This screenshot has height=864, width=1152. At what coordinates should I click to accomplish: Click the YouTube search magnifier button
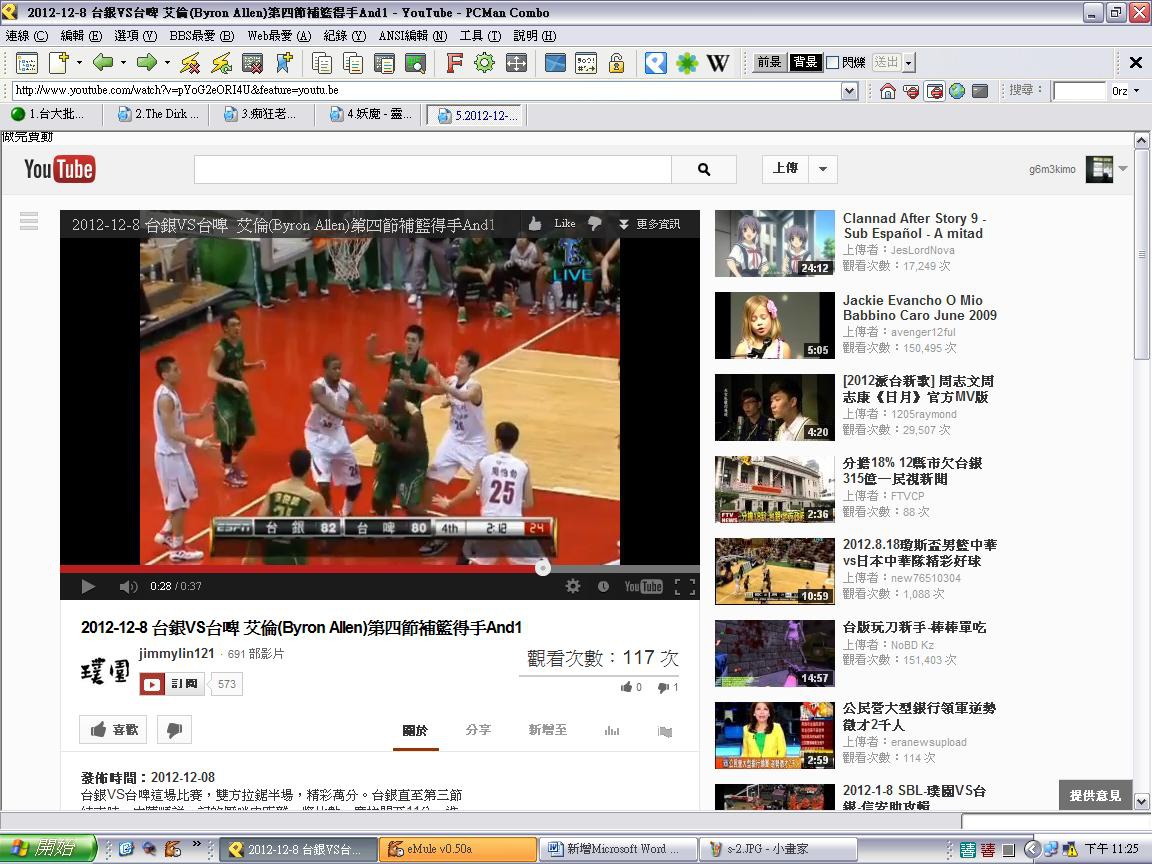click(704, 169)
